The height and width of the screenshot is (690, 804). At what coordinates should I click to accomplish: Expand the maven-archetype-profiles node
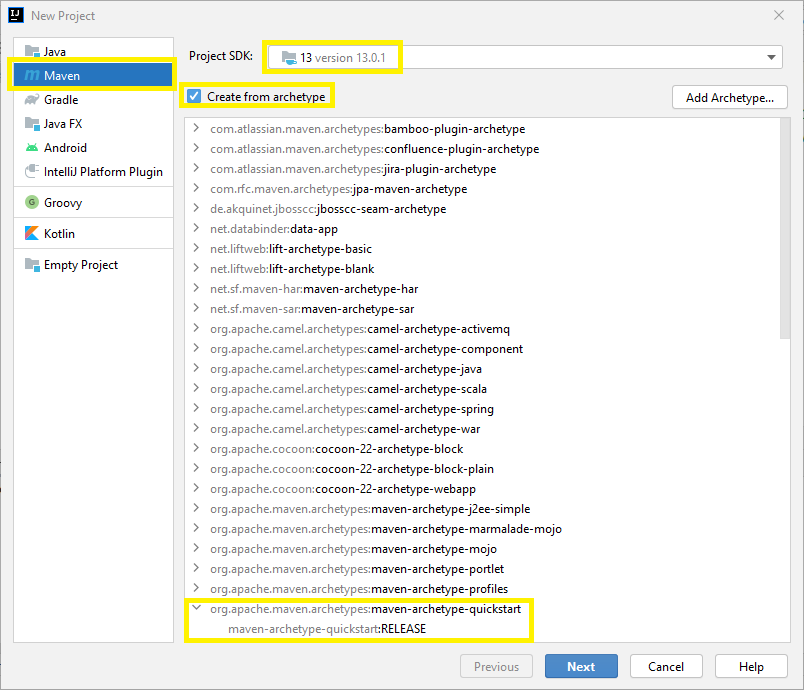[196, 588]
